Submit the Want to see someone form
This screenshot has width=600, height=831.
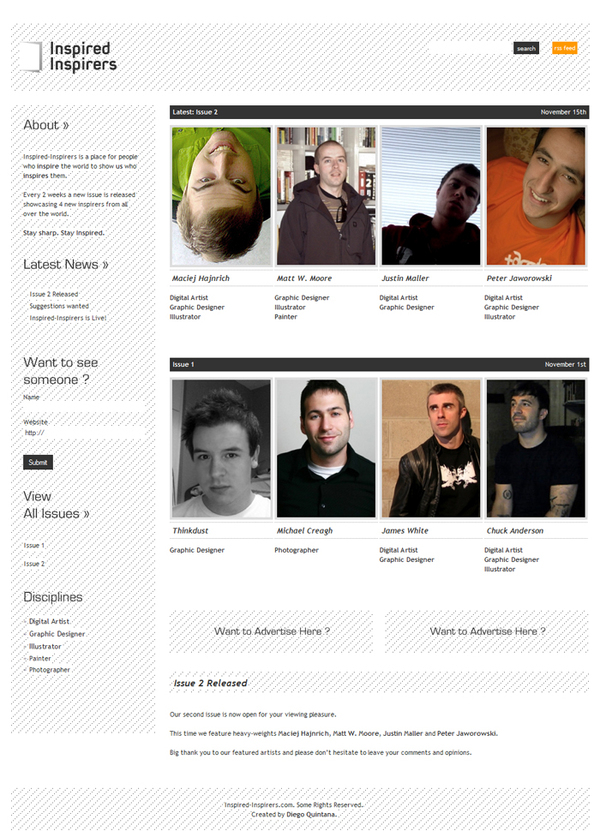[x=38, y=462]
